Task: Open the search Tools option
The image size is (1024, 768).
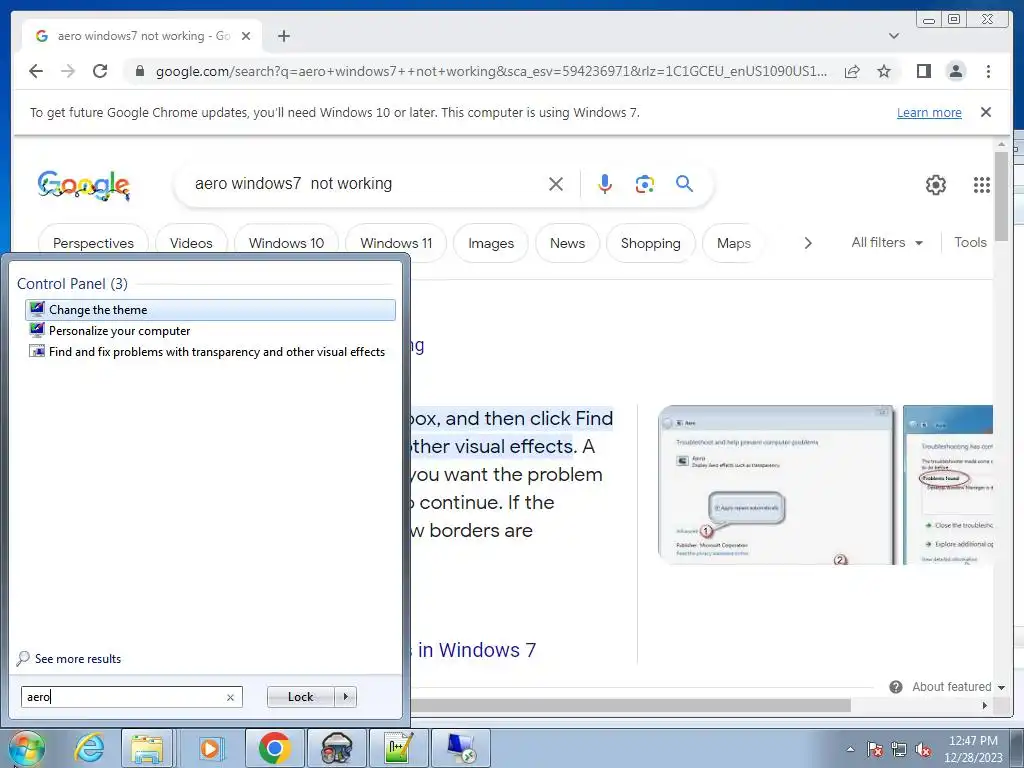Action: click(970, 242)
